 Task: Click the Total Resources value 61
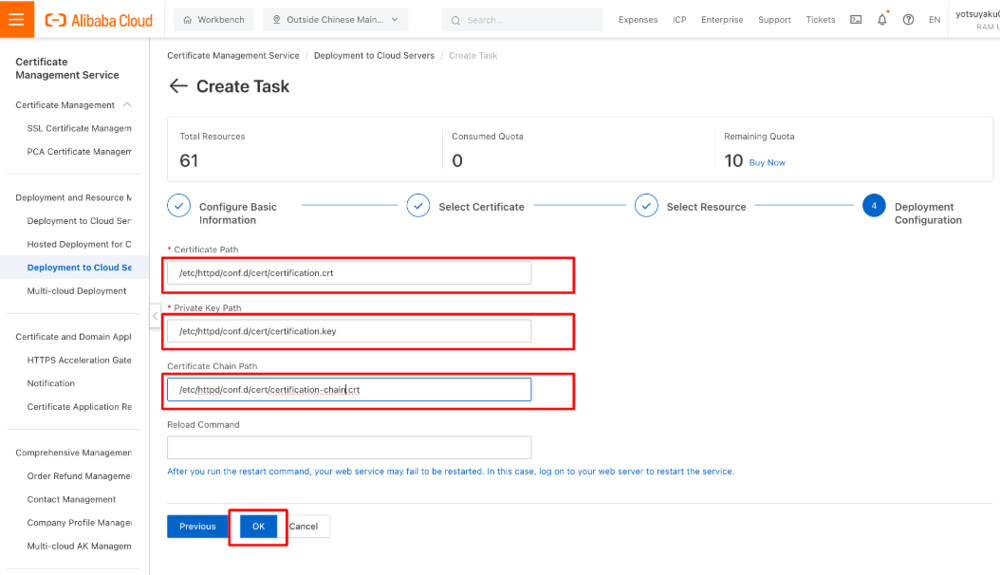coord(189,161)
